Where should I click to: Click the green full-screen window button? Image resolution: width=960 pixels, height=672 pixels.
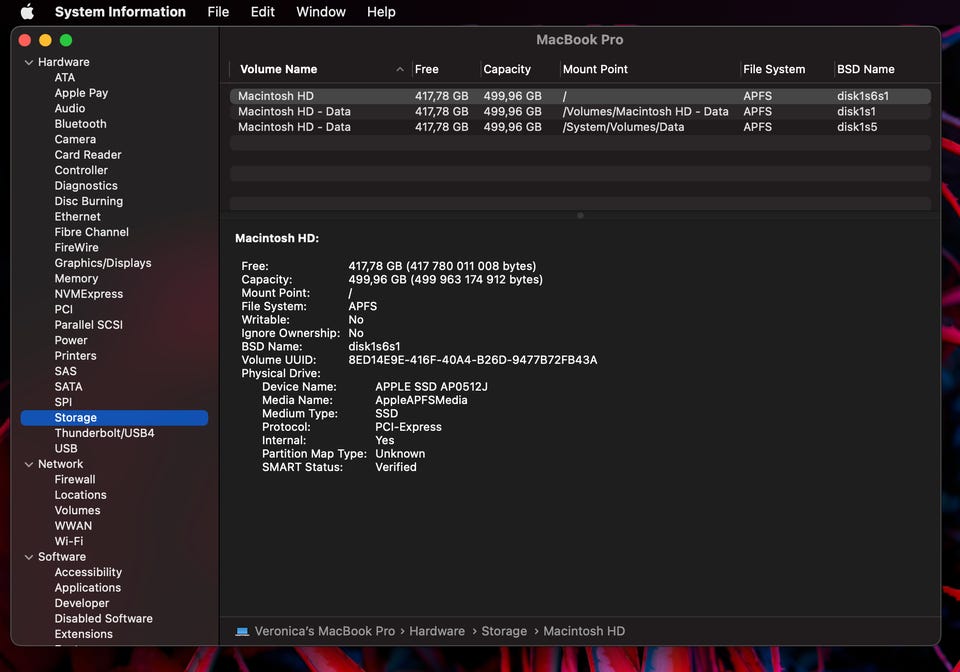coord(66,40)
